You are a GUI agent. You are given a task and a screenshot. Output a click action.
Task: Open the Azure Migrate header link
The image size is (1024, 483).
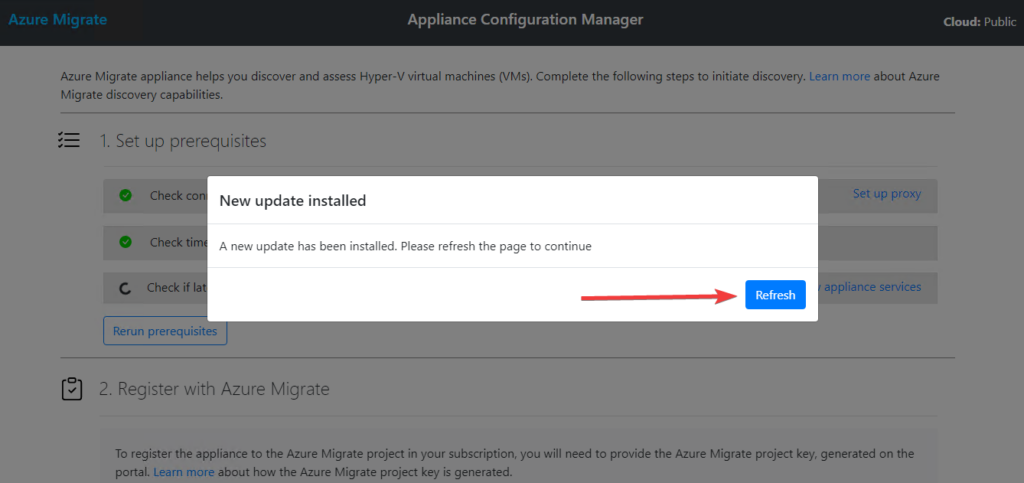57,20
